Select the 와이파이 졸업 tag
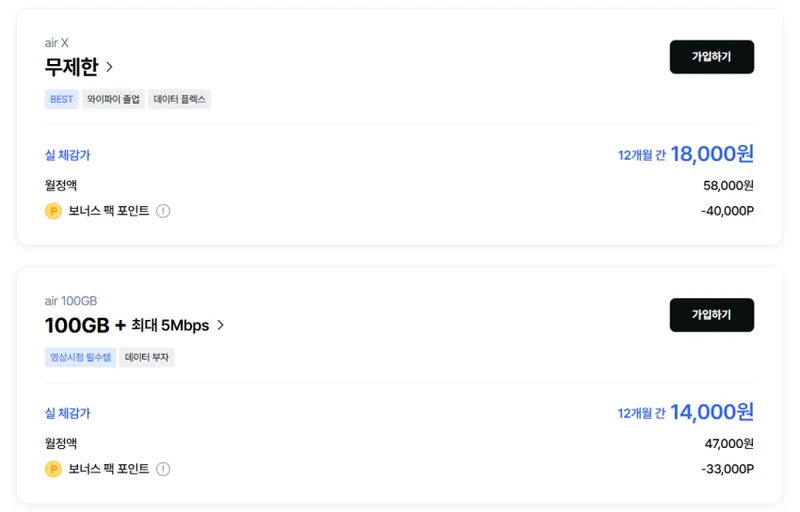Viewport: 800px width, 512px height. tap(113, 99)
